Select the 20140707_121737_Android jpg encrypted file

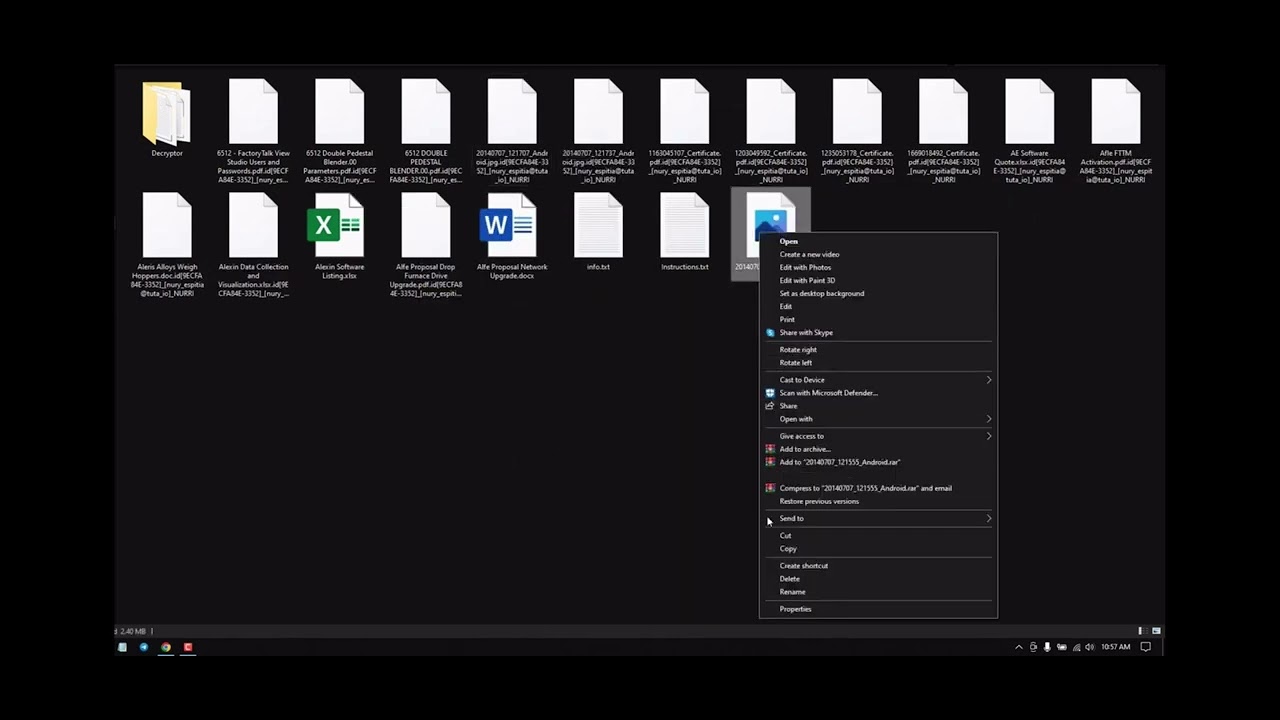coord(598,131)
